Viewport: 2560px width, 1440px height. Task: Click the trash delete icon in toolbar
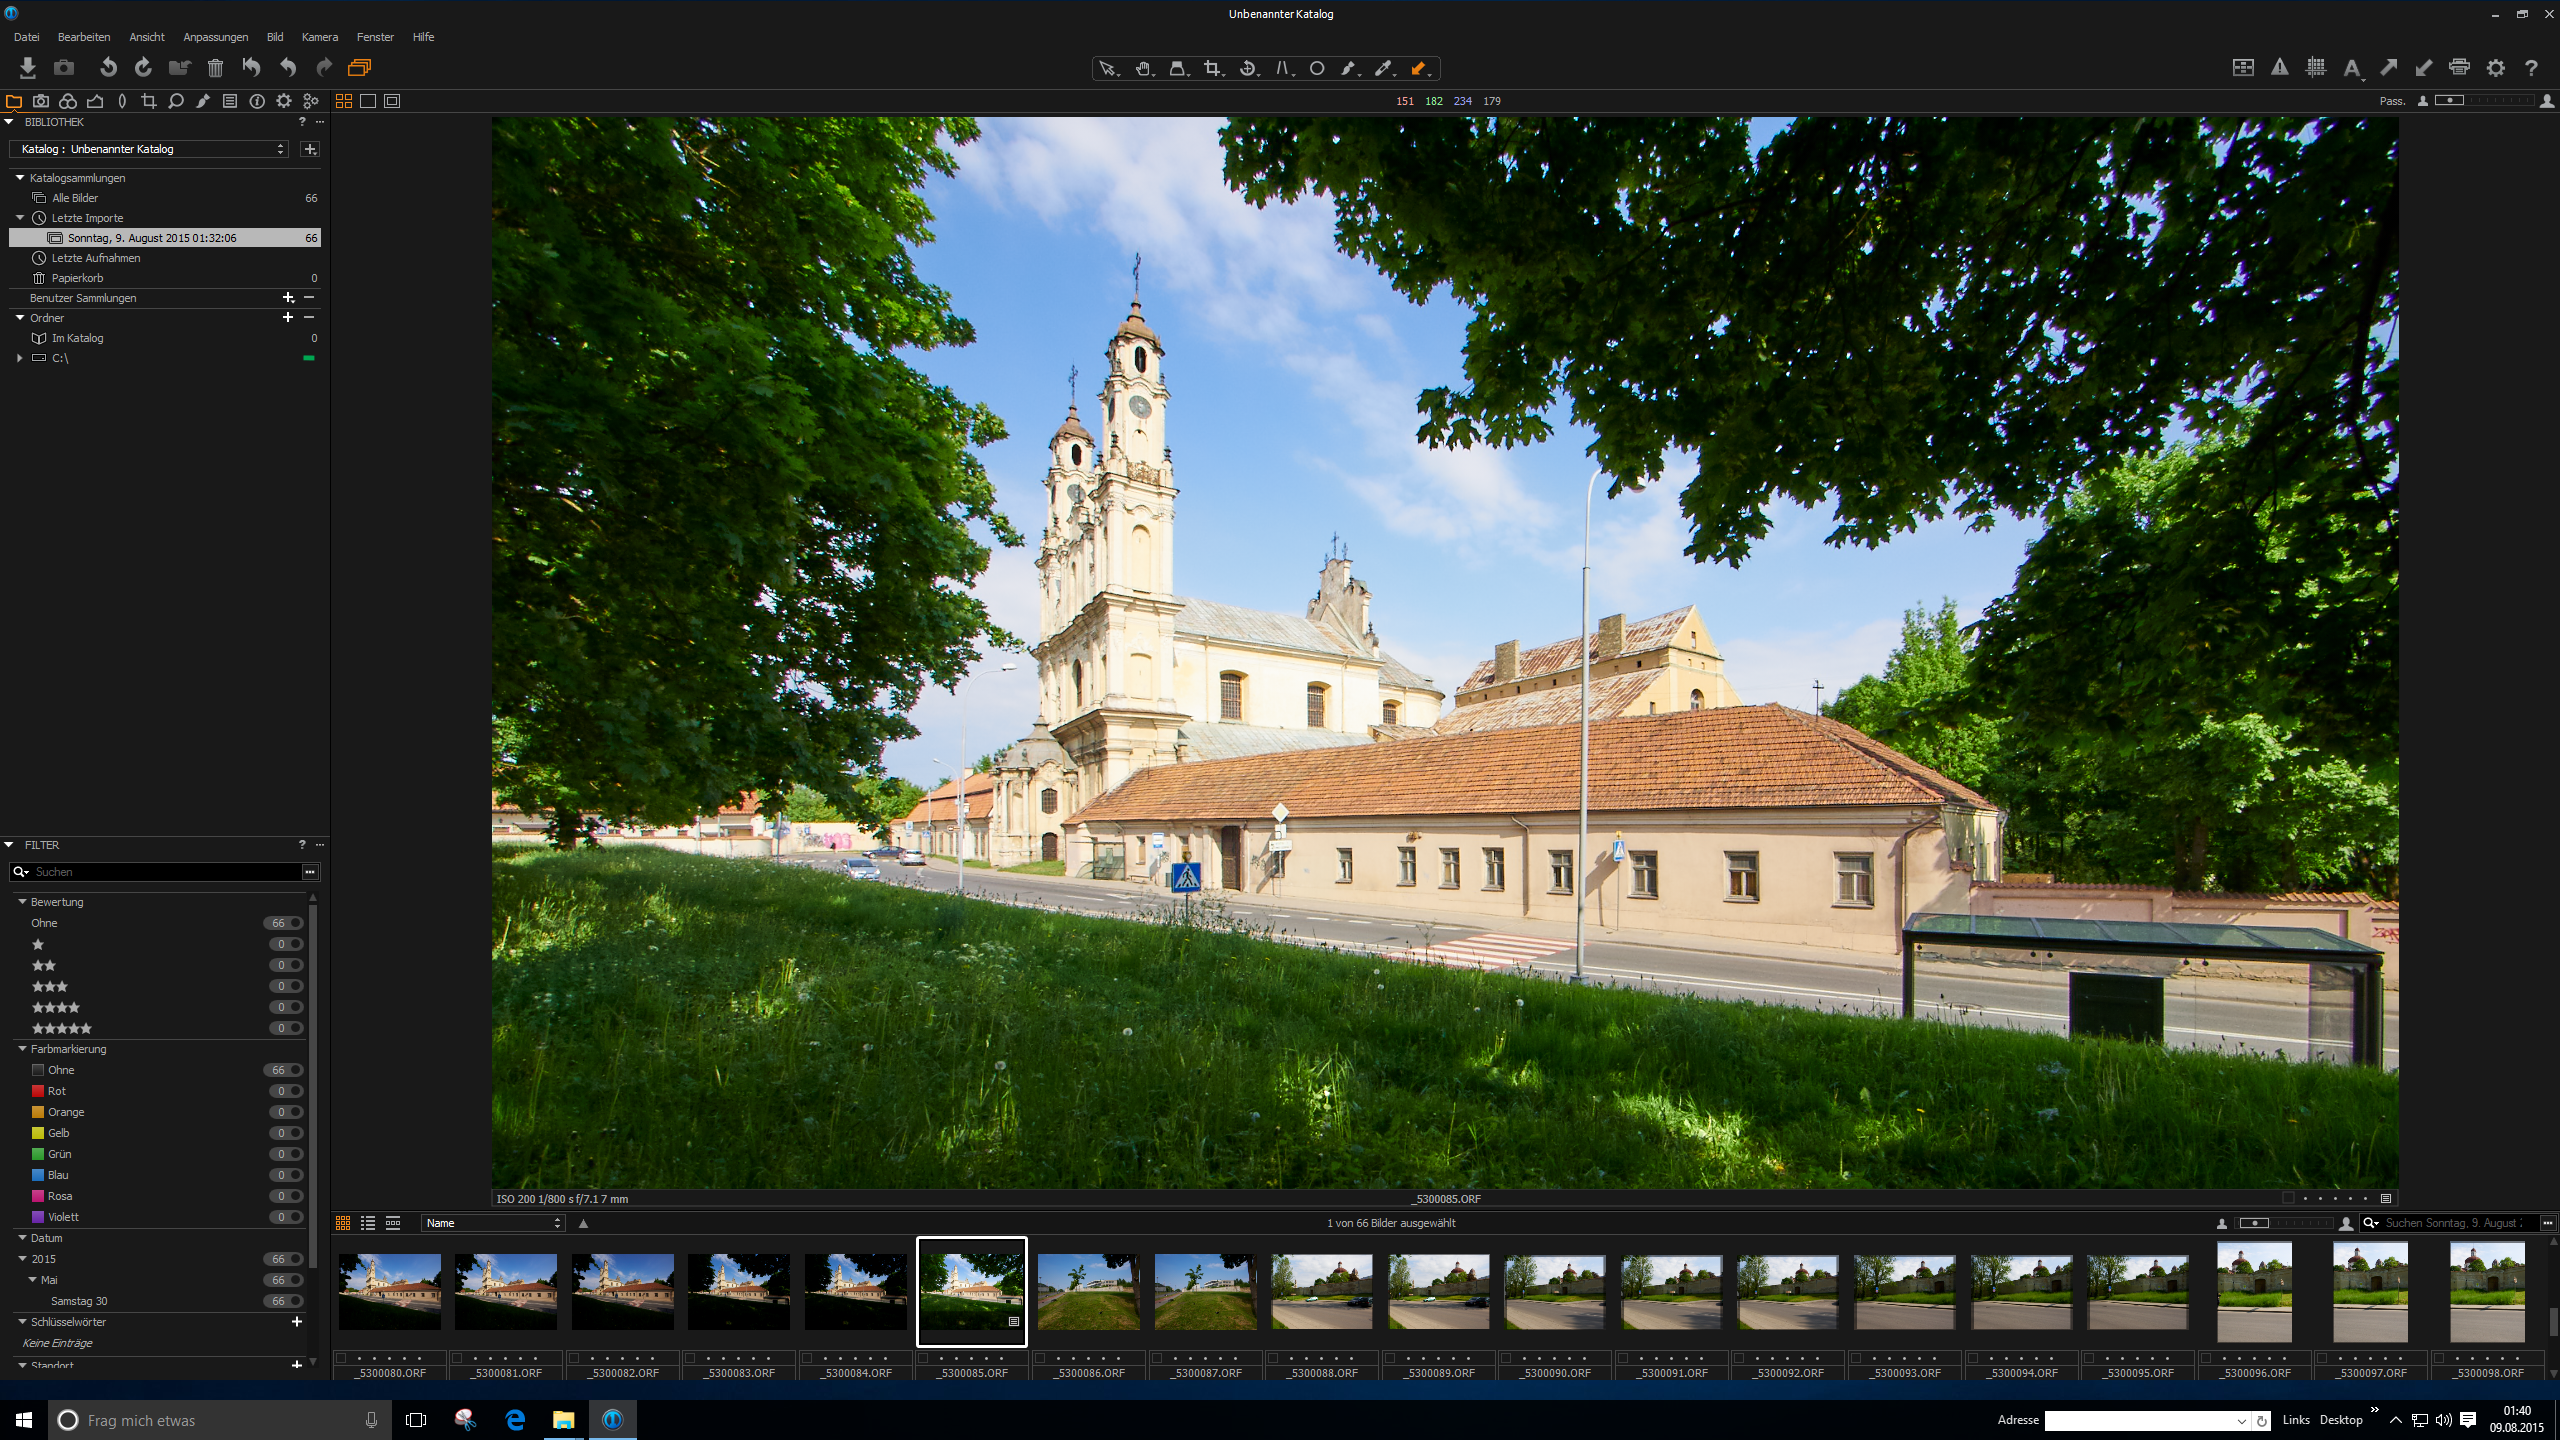tap(214, 67)
